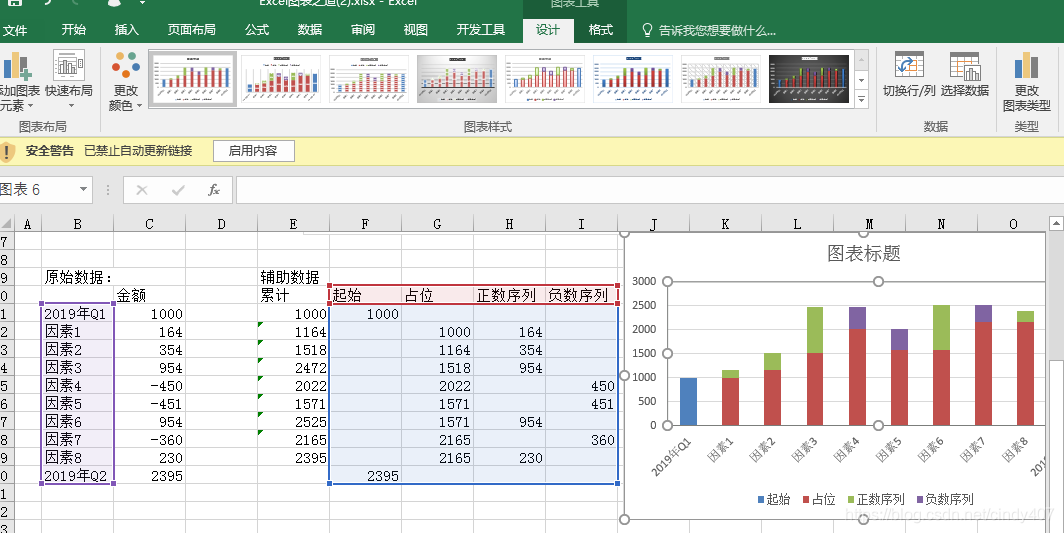Open the 文件 tab
This screenshot has width=1064, height=533.
(15, 31)
